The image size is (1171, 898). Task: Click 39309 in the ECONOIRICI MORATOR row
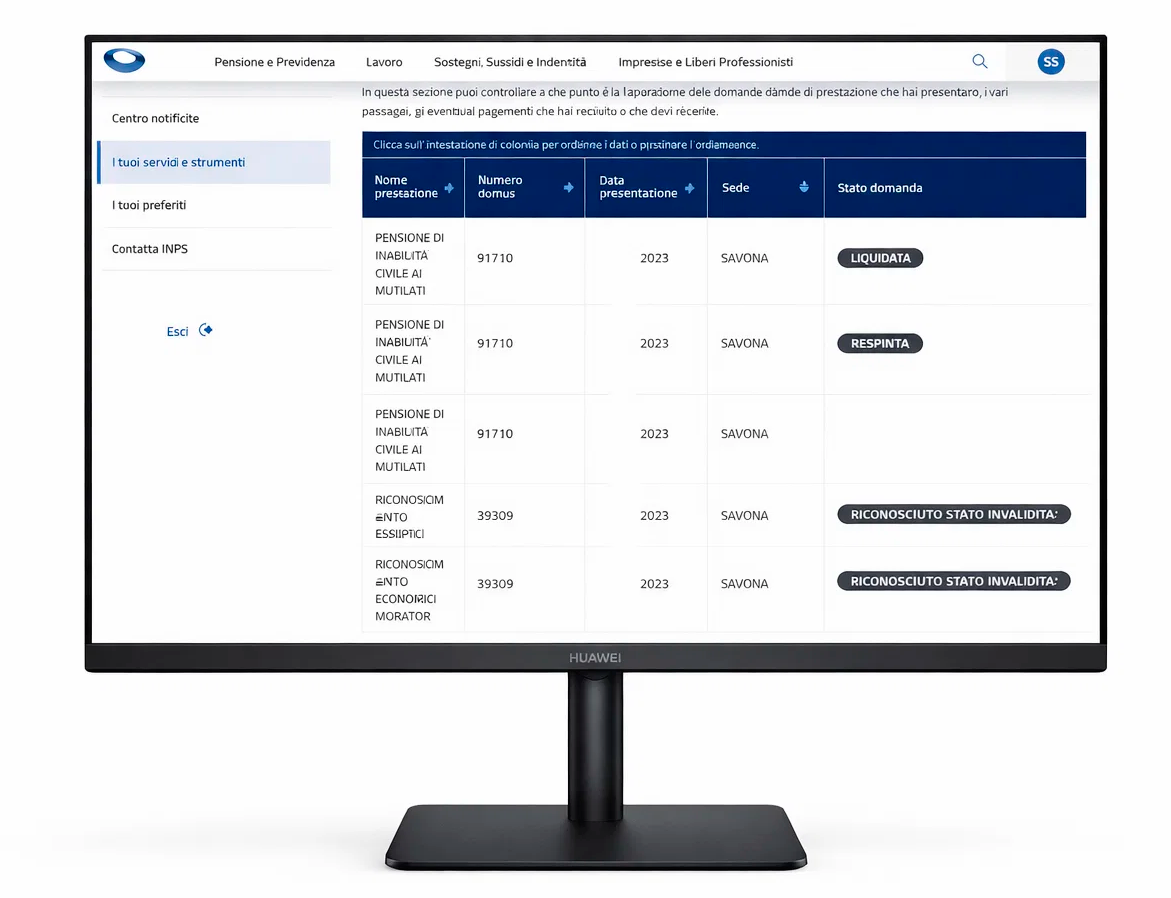pos(495,583)
